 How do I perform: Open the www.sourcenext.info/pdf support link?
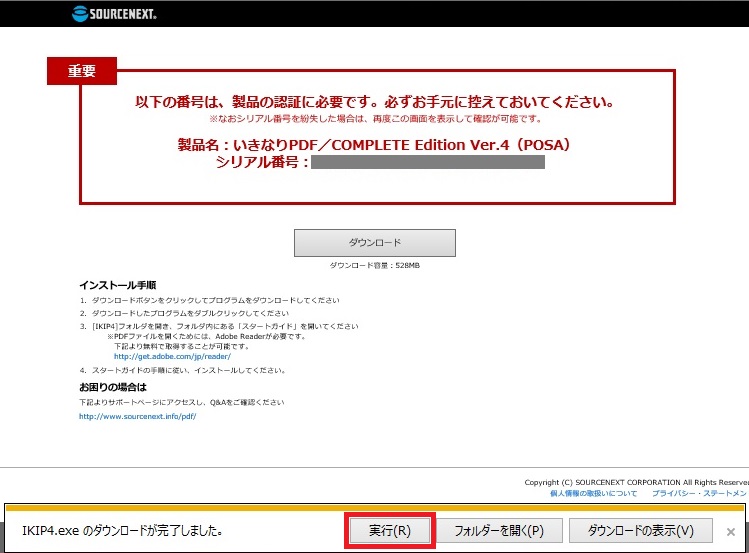[138, 416]
